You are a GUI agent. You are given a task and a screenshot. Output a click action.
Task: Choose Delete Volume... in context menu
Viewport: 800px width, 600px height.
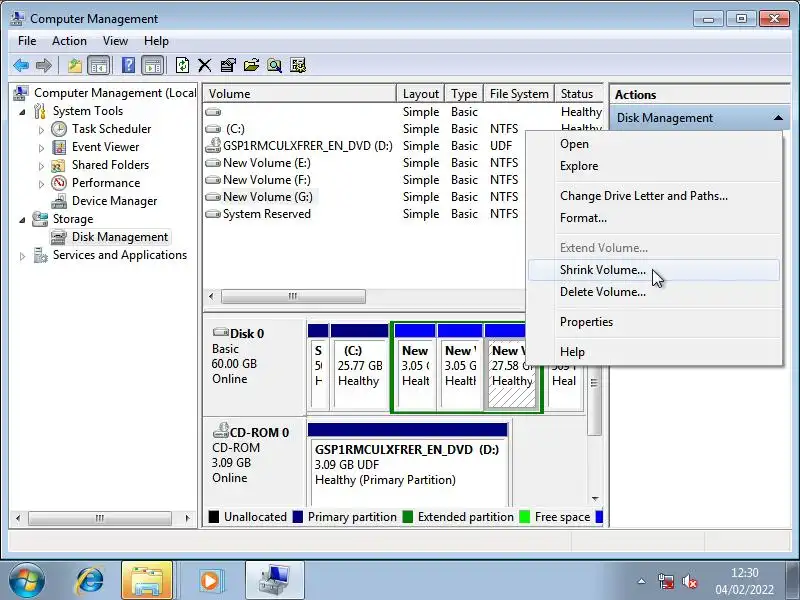point(654,292)
